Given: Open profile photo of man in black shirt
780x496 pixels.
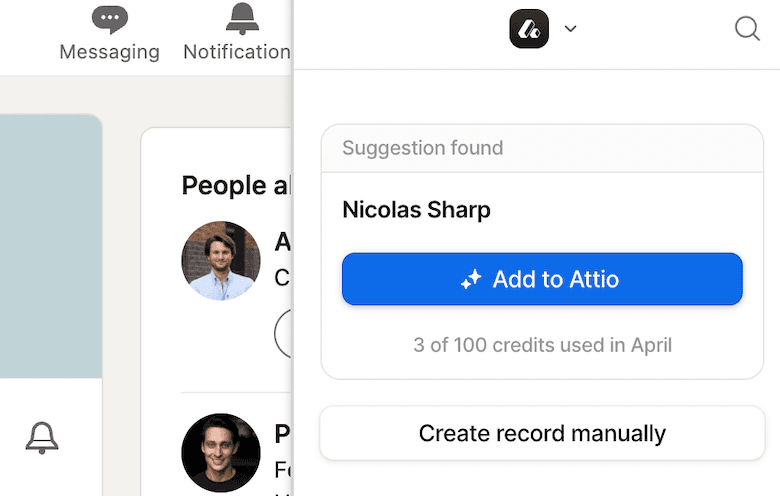Looking at the screenshot, I should [221, 453].
